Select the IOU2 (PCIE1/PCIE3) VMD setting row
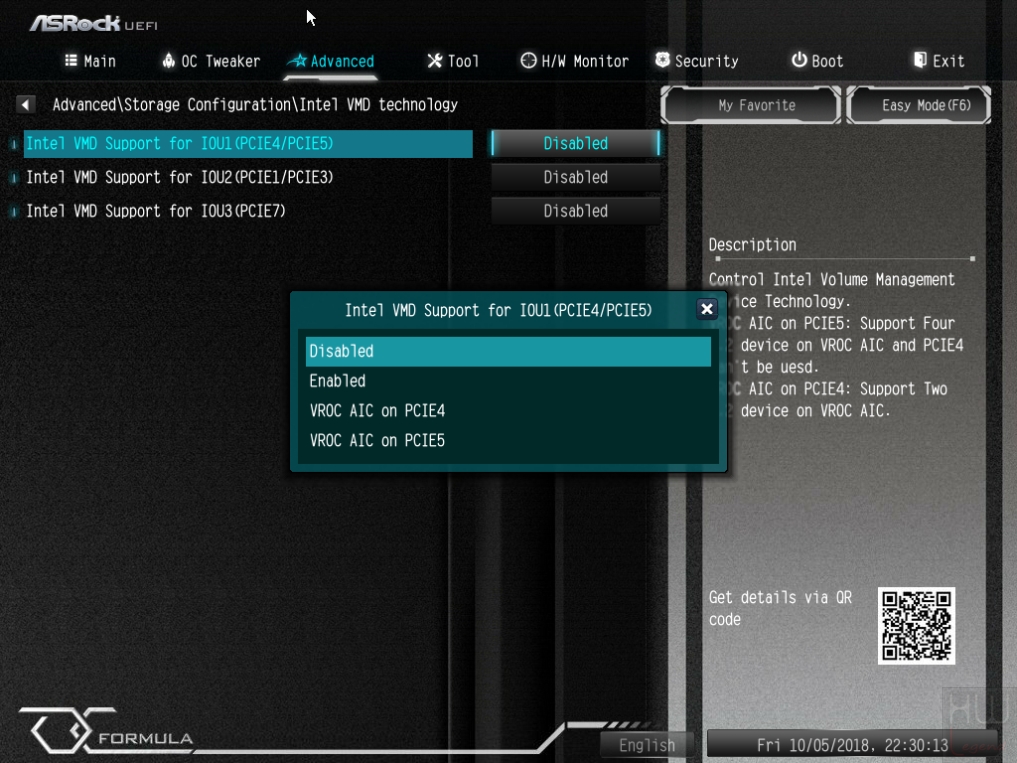 (x=248, y=177)
